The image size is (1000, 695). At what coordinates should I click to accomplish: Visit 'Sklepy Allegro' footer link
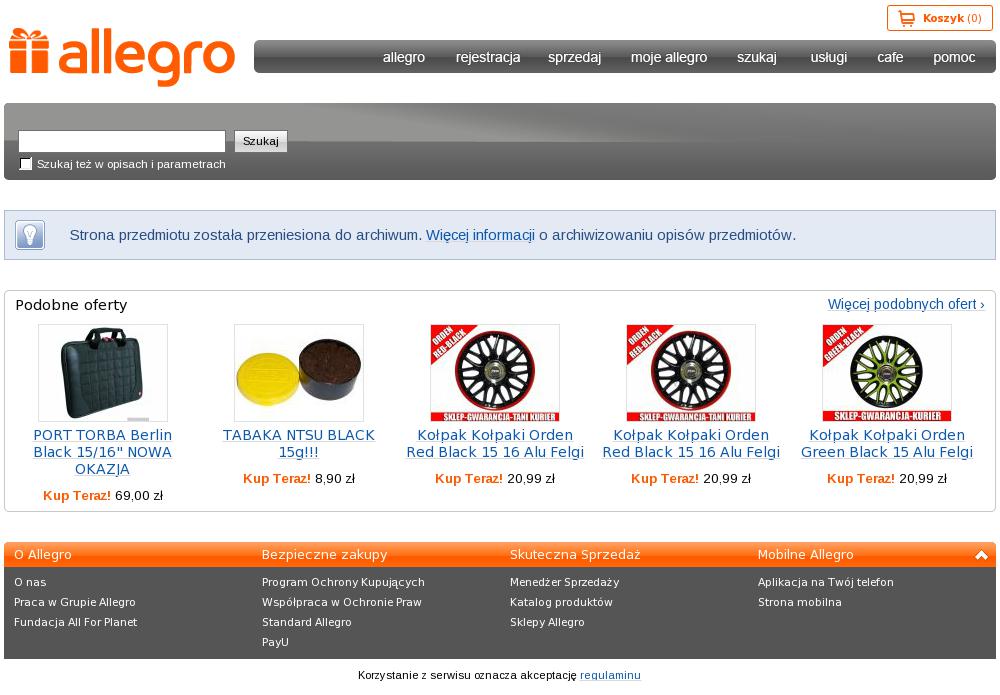547,622
